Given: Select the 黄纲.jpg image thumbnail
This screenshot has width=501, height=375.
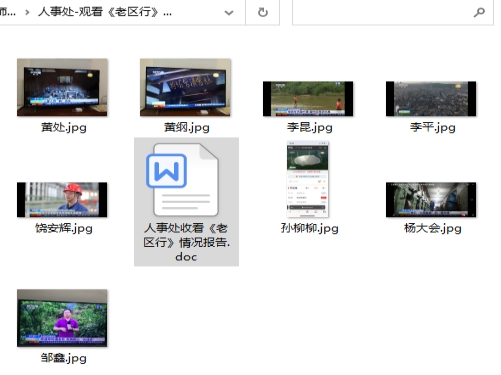Looking at the screenshot, I should (185, 87).
